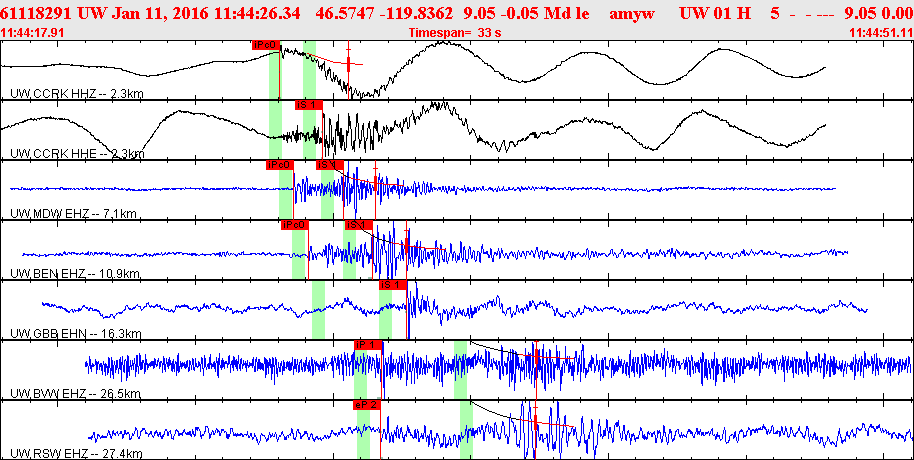Click the red coda marker on MDW trace

(x=375, y=182)
